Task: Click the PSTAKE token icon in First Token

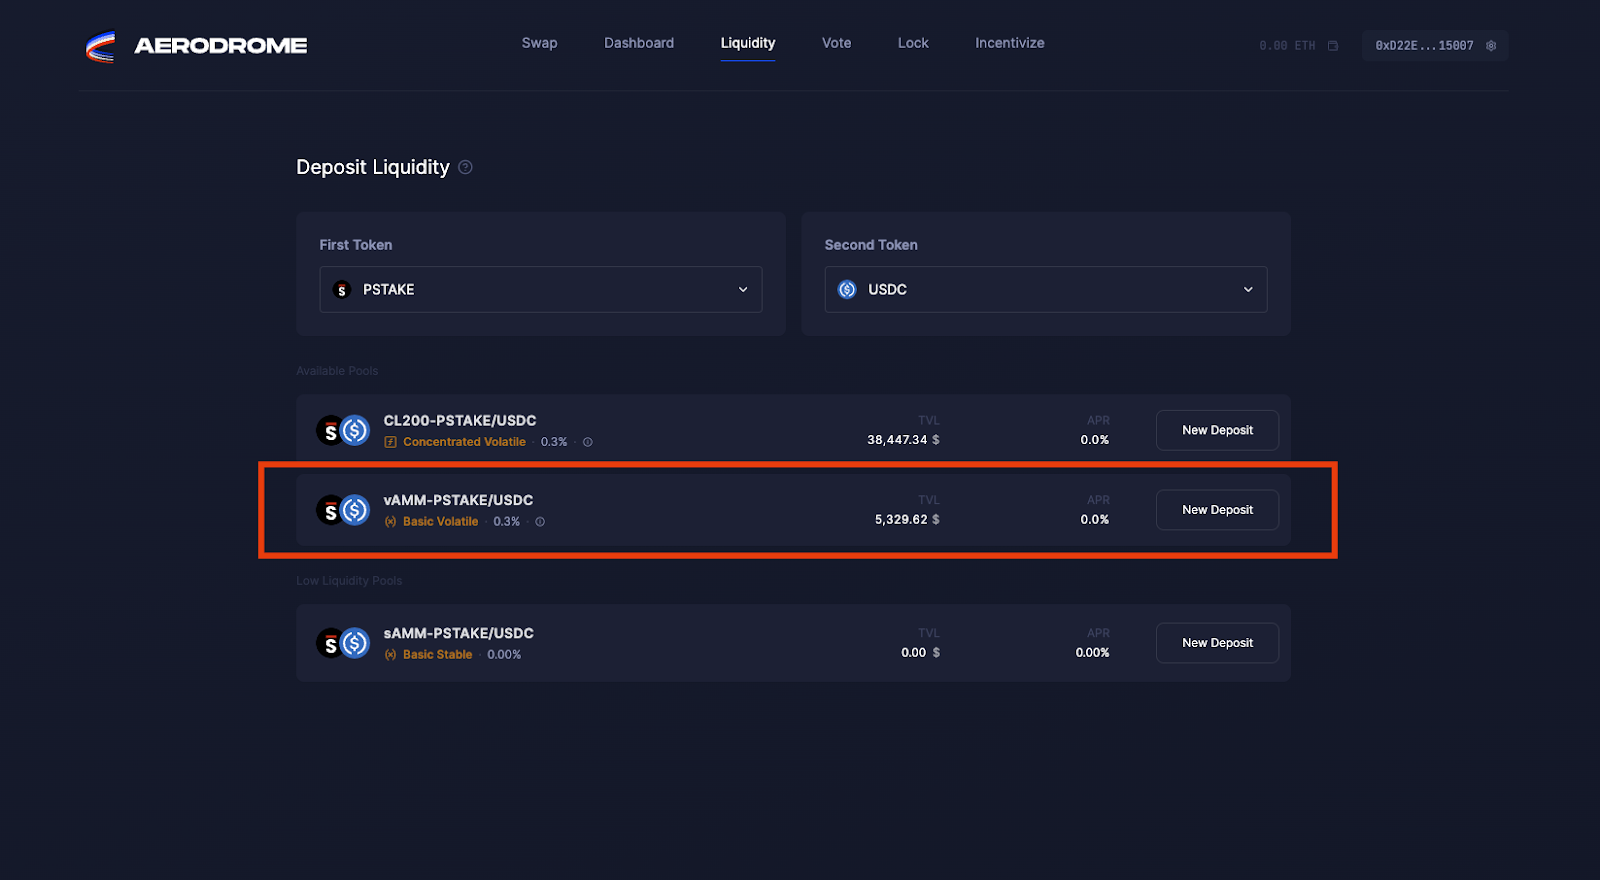Action: pyautogui.click(x=342, y=290)
